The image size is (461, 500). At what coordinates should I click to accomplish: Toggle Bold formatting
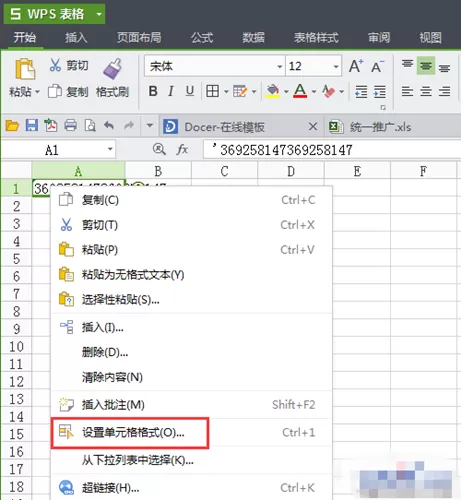[153, 91]
